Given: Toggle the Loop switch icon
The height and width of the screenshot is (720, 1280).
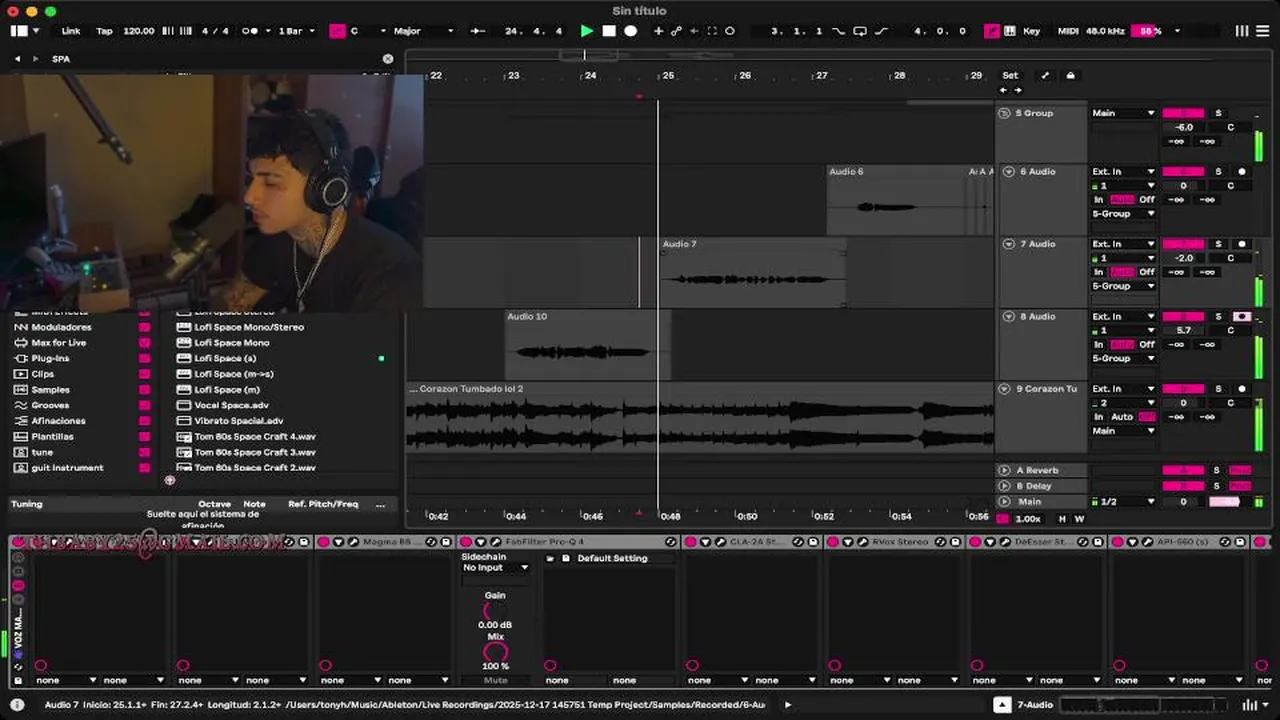Looking at the screenshot, I should (x=860, y=31).
